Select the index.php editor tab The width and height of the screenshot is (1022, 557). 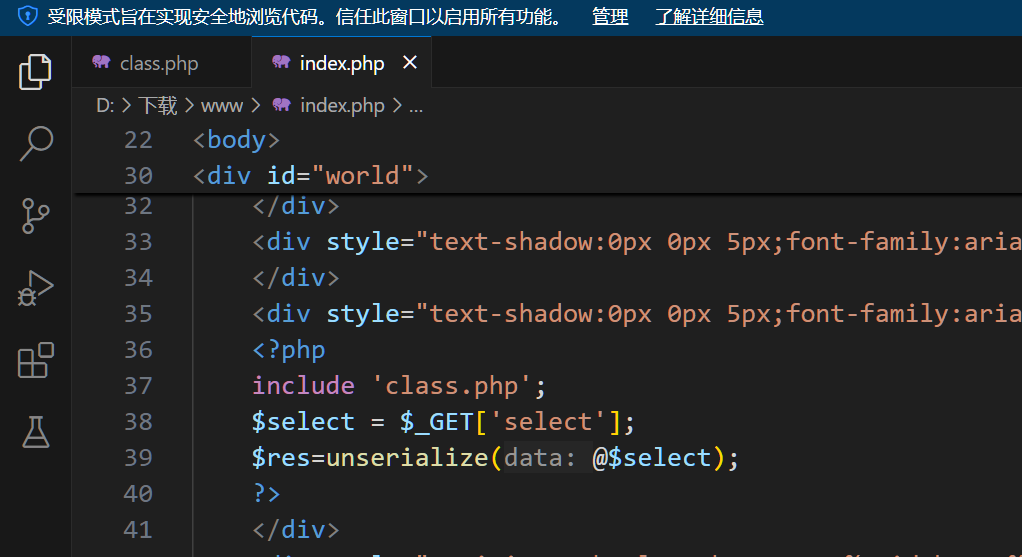pos(341,64)
